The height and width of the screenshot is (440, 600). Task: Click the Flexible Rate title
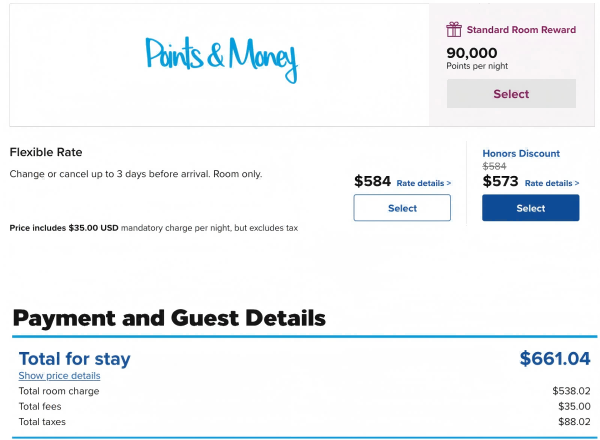point(46,152)
